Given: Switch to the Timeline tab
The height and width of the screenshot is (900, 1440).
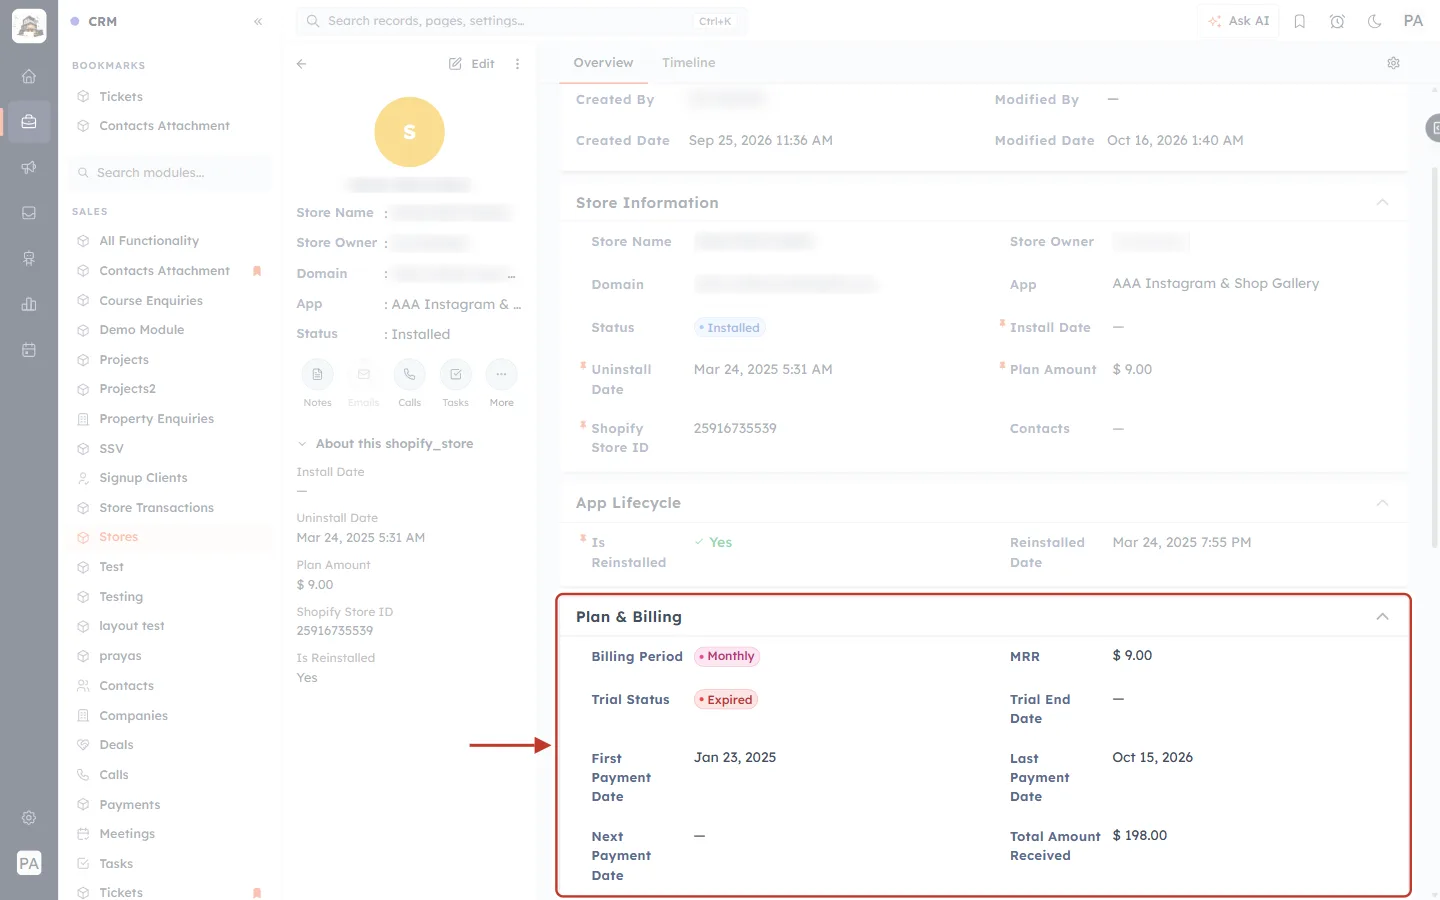Looking at the screenshot, I should 689,63.
